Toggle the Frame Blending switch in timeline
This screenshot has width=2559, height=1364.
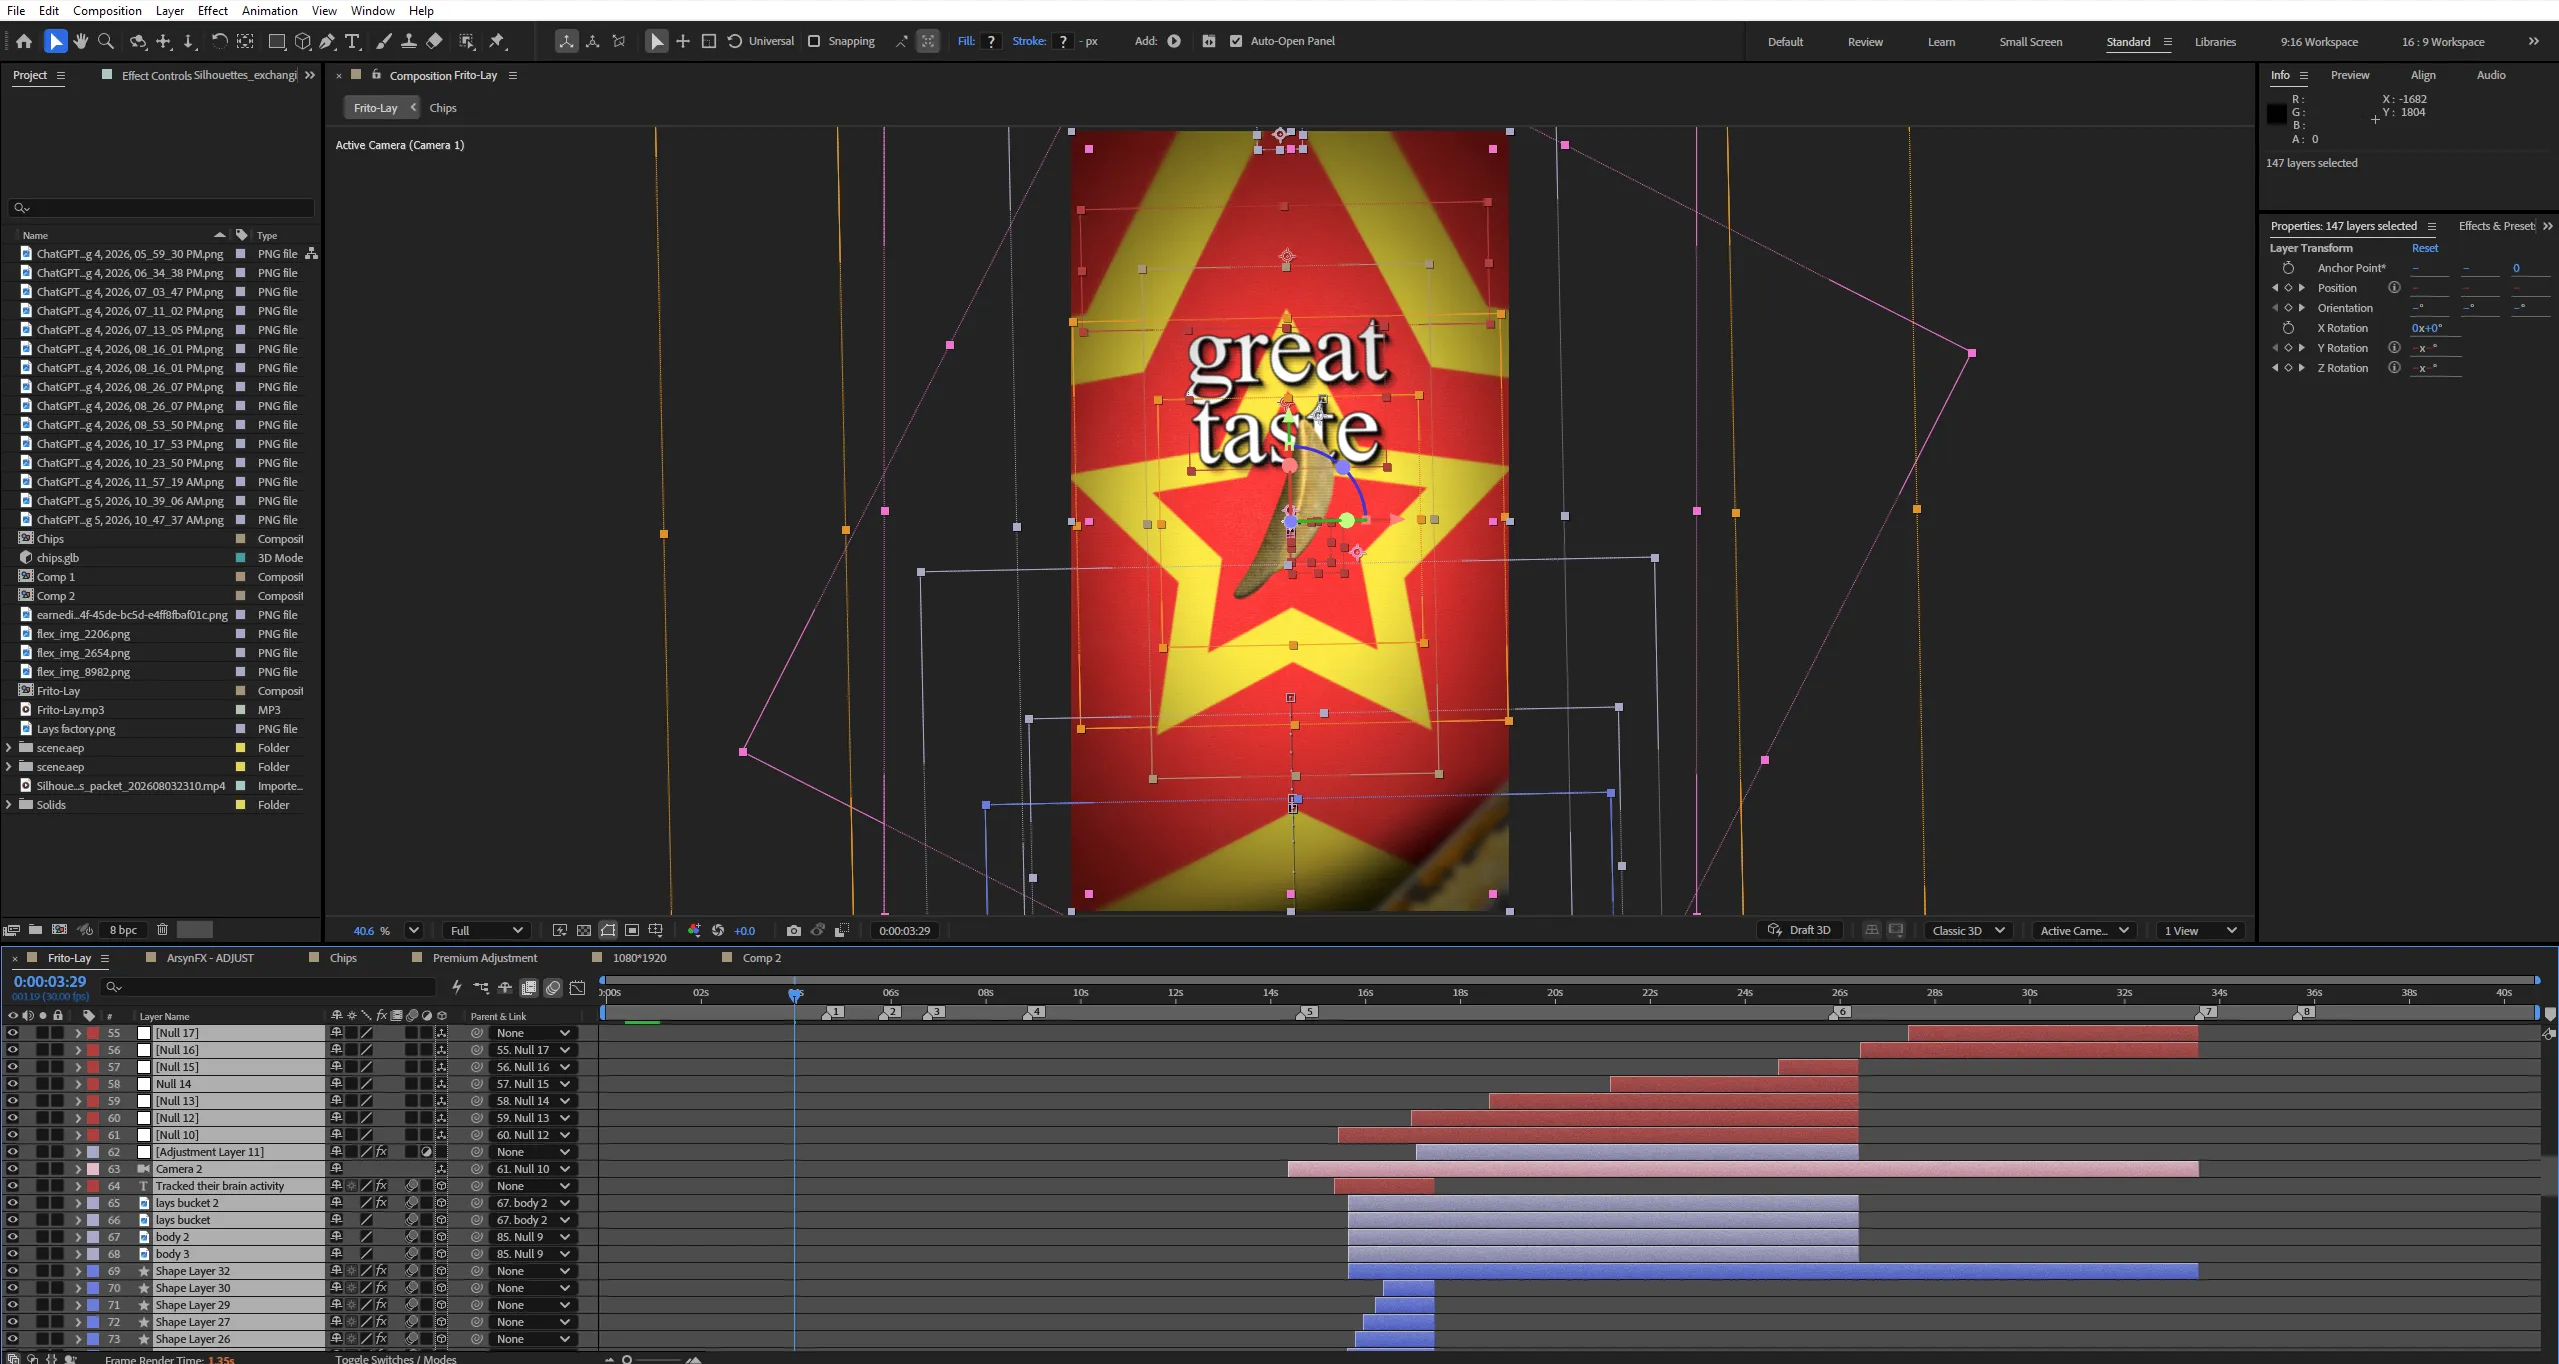pos(529,987)
